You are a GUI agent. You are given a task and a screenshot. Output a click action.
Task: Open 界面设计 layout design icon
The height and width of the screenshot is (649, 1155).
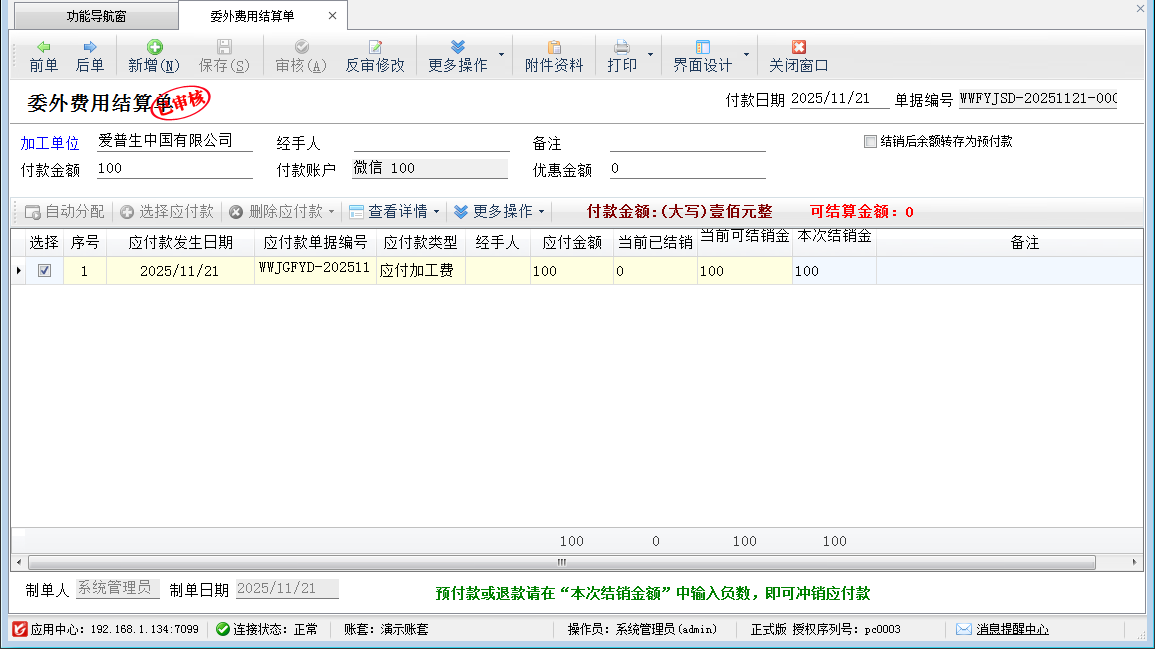point(702,47)
